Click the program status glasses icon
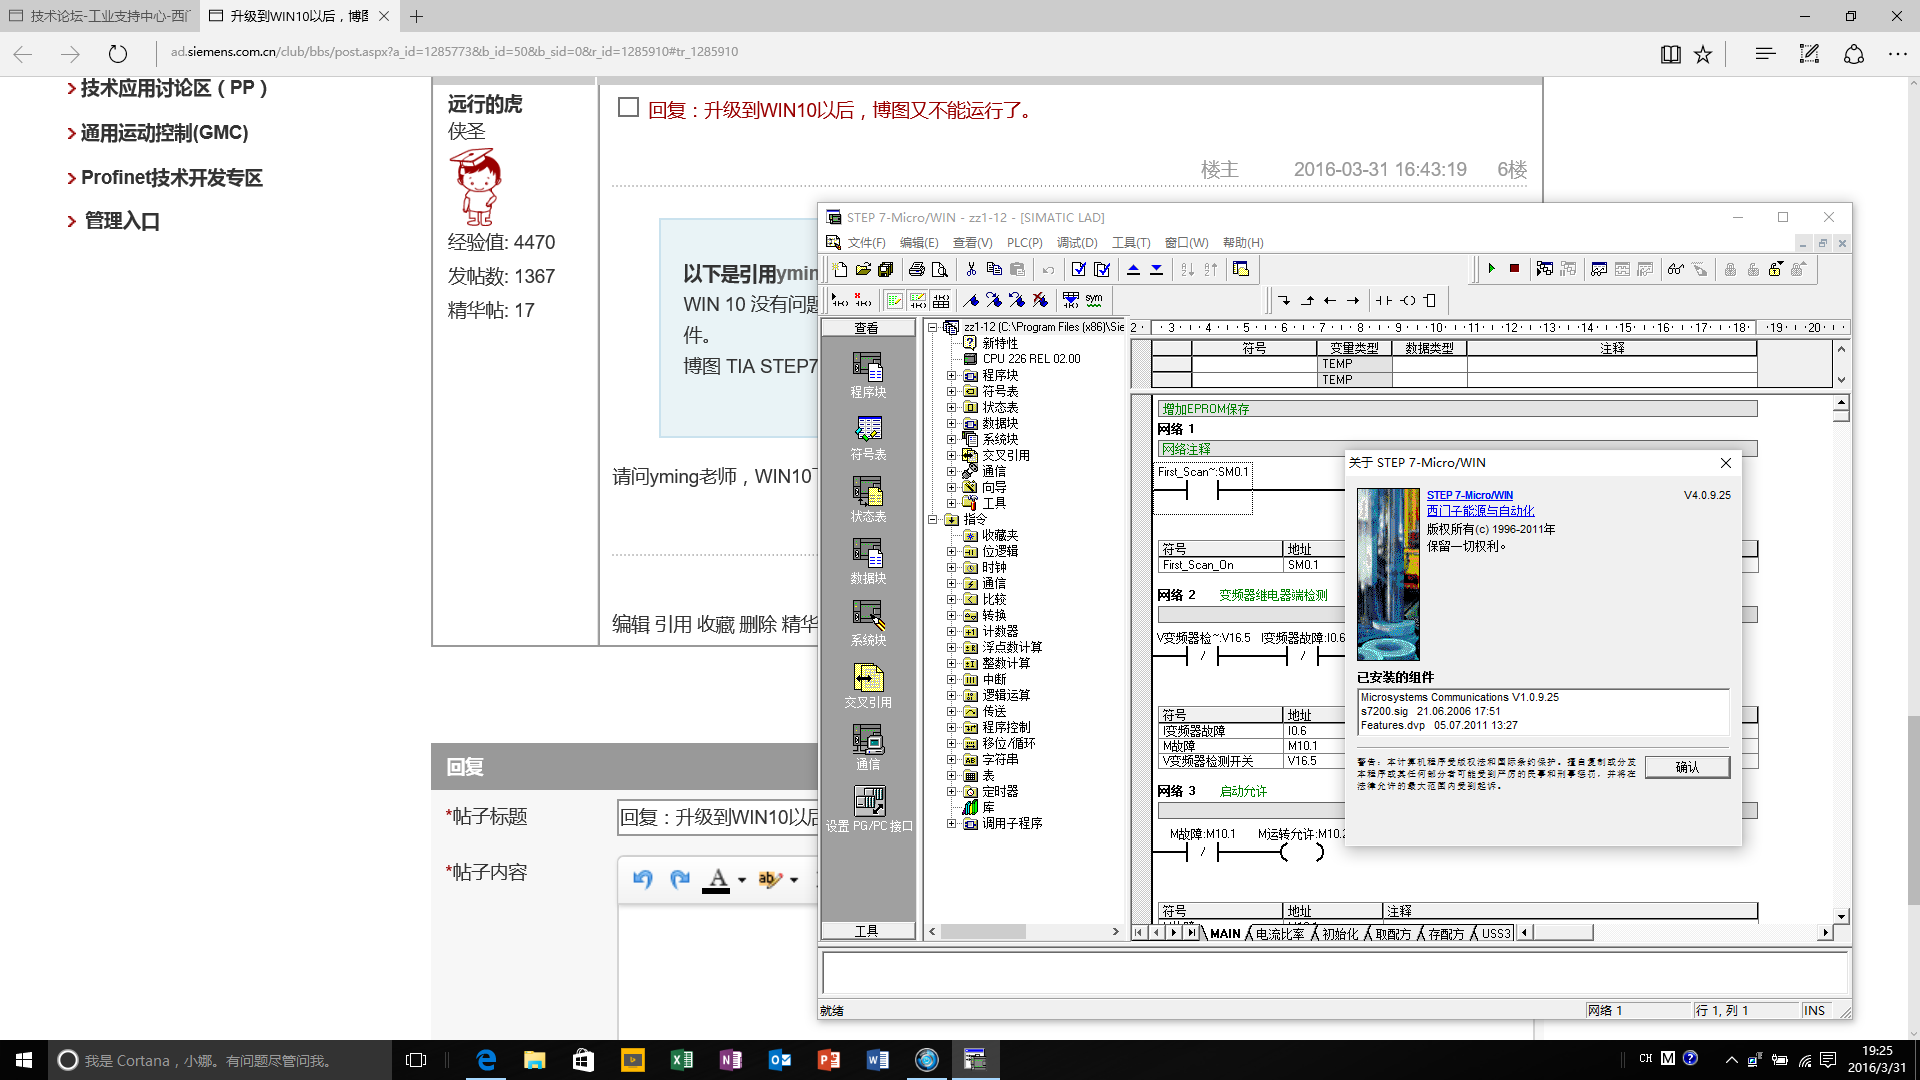 pyautogui.click(x=1675, y=269)
